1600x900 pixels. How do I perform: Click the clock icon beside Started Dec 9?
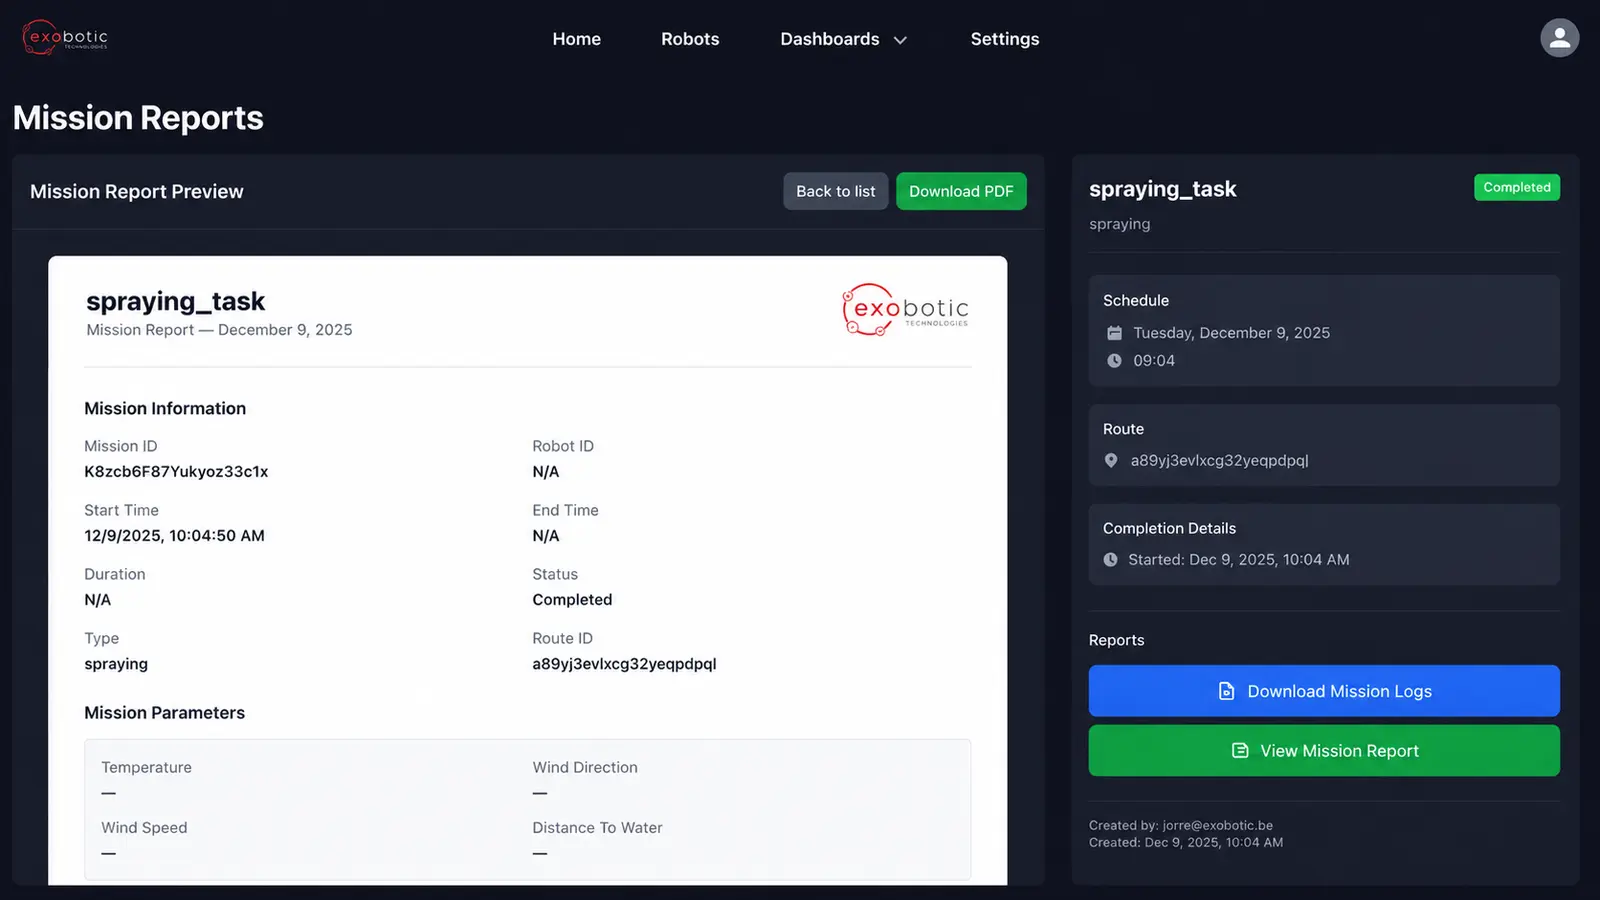(1110, 560)
